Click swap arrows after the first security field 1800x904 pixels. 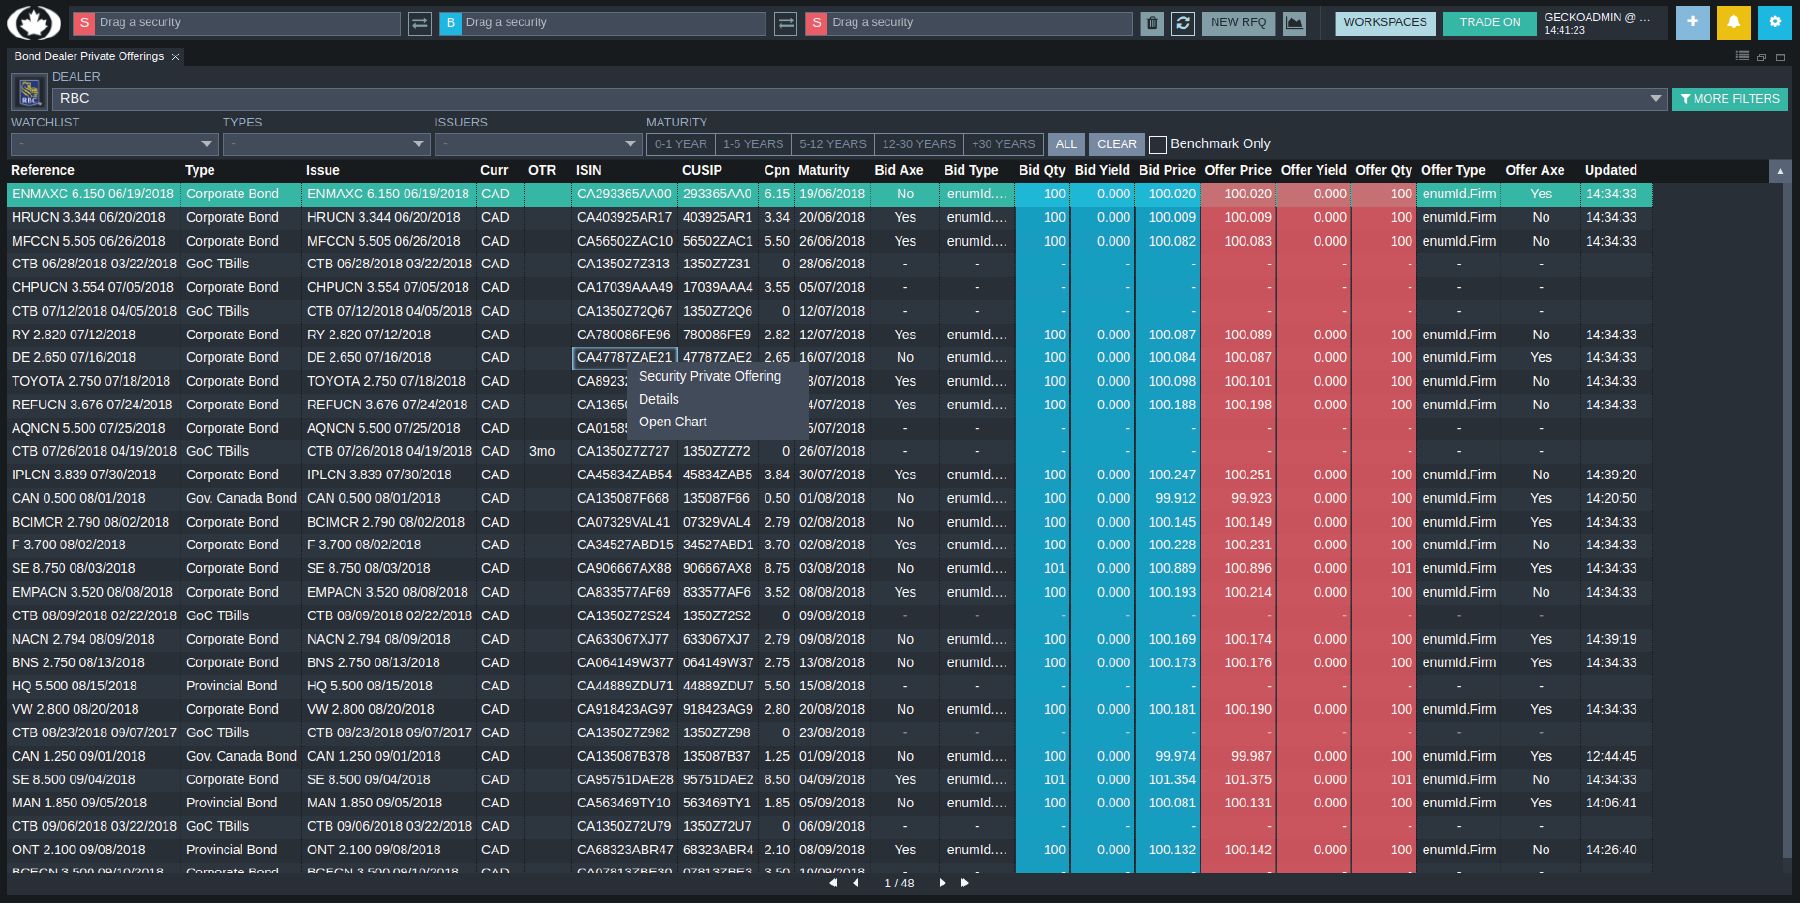(420, 23)
